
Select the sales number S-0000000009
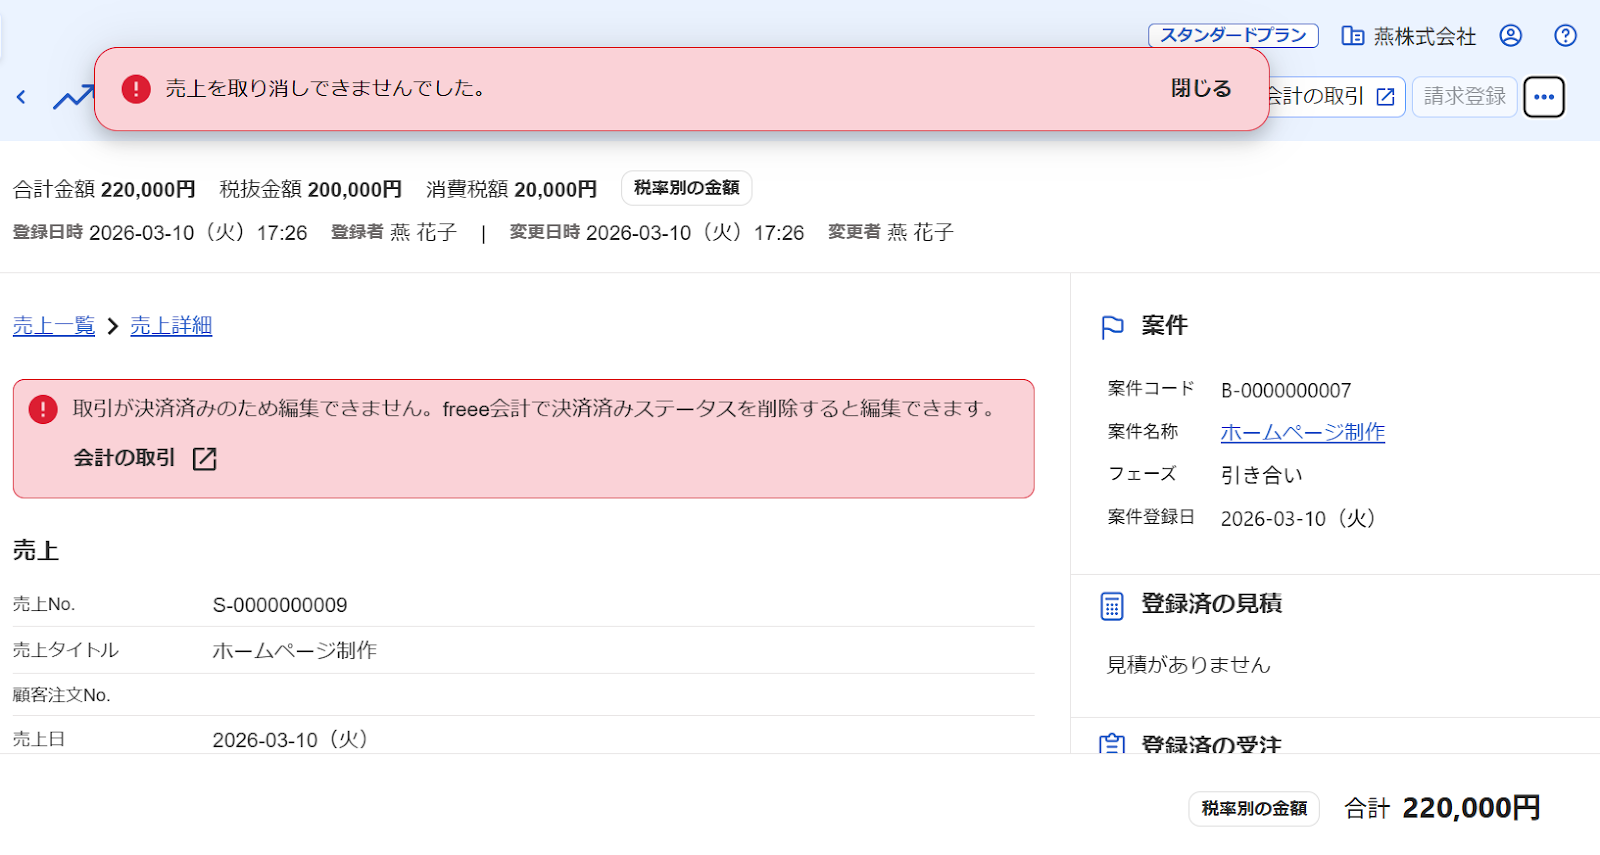click(x=280, y=605)
